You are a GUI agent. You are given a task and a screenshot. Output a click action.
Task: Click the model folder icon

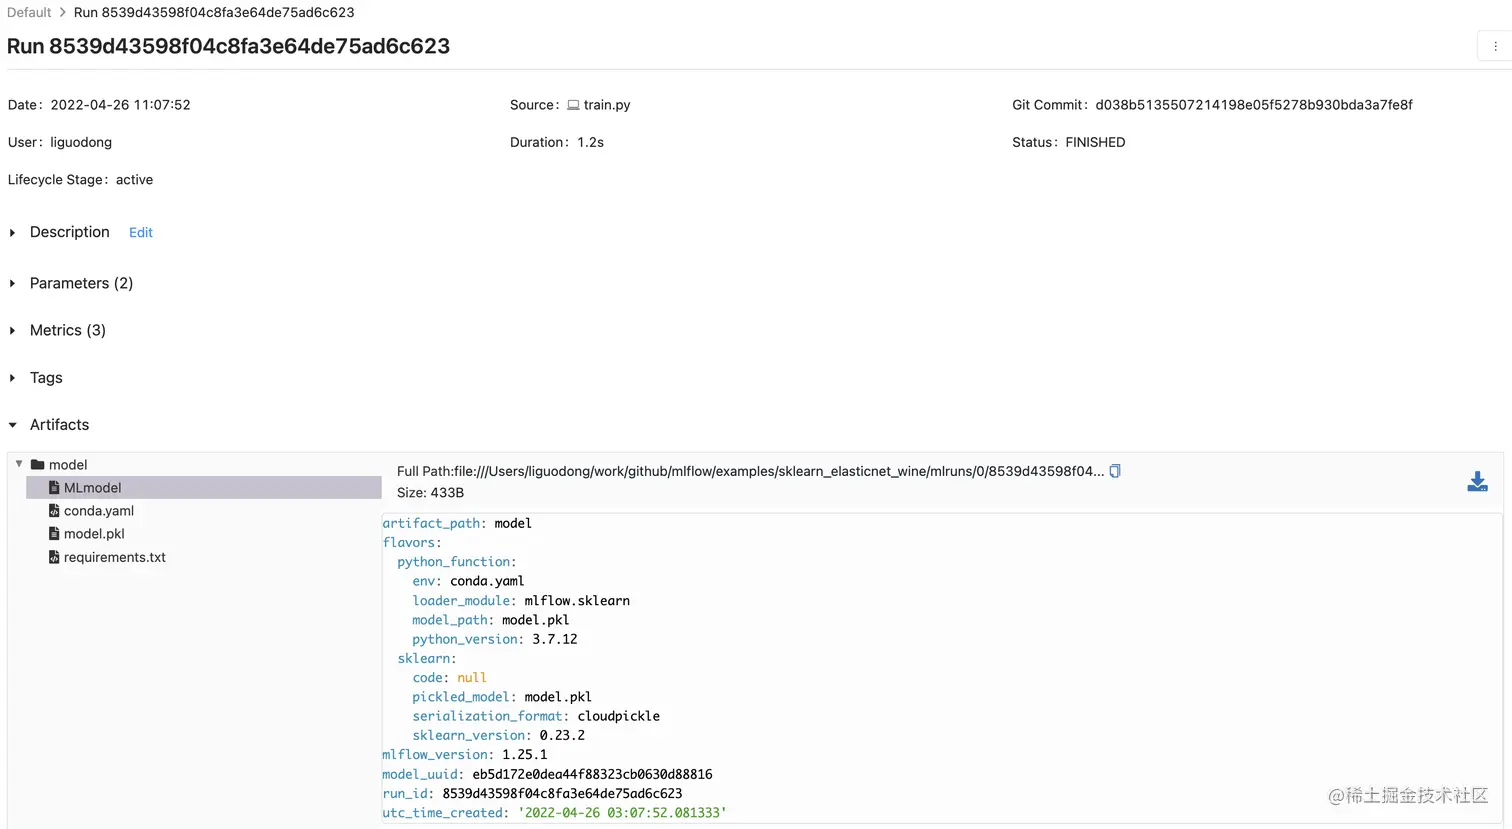click(x=38, y=465)
